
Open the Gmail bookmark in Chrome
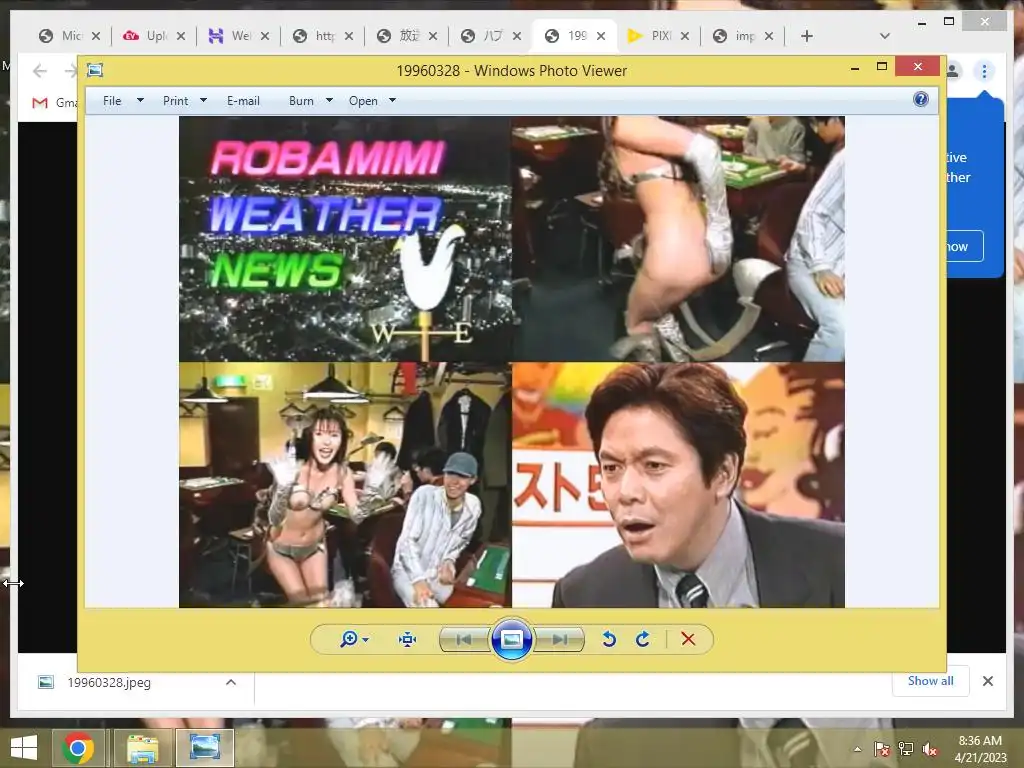click(x=54, y=103)
